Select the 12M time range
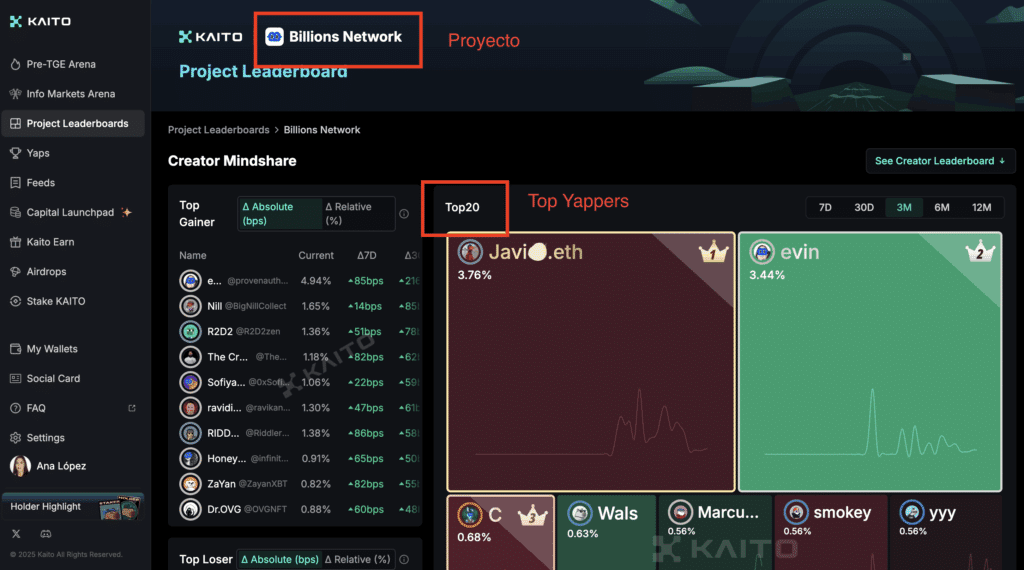This screenshot has height=570, width=1024. (x=982, y=208)
